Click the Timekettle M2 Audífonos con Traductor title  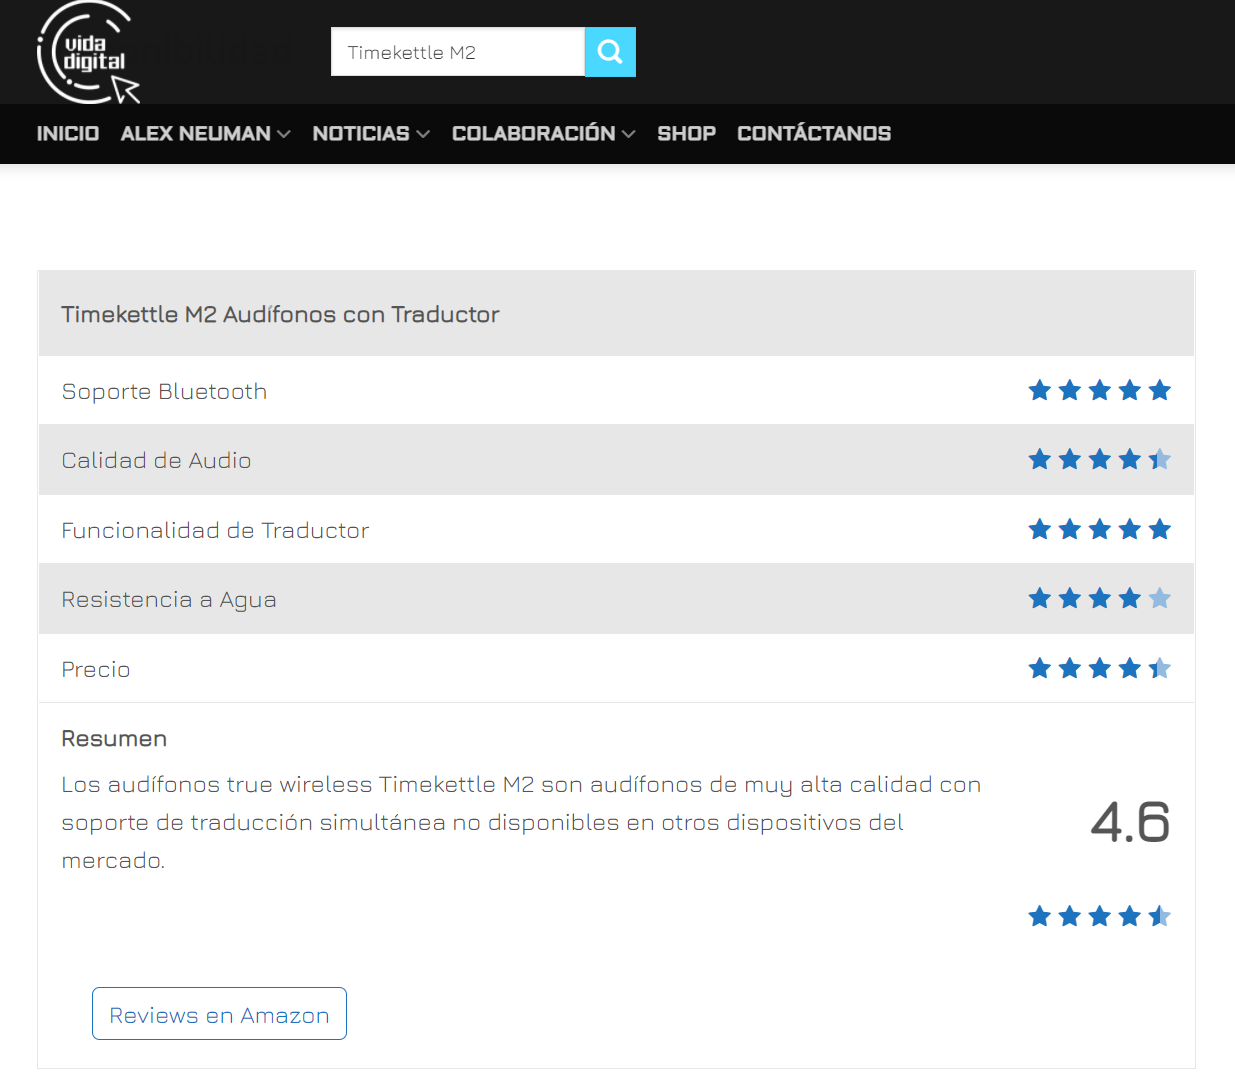pyautogui.click(x=280, y=314)
